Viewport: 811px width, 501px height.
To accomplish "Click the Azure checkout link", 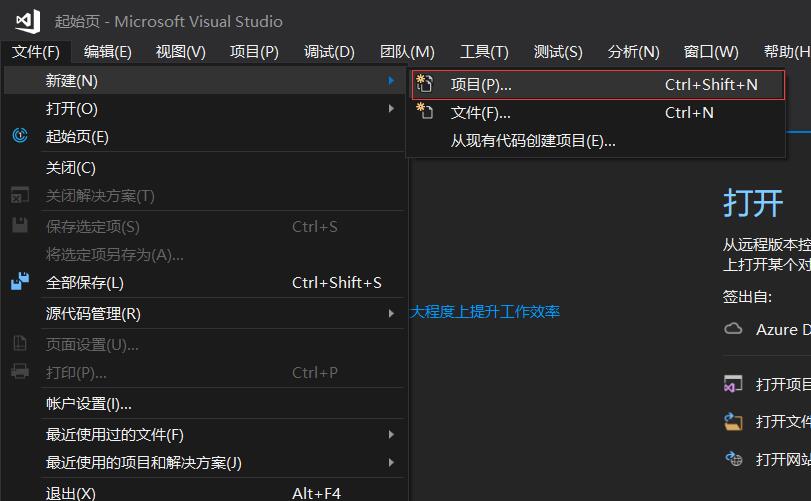I will click(x=783, y=329).
